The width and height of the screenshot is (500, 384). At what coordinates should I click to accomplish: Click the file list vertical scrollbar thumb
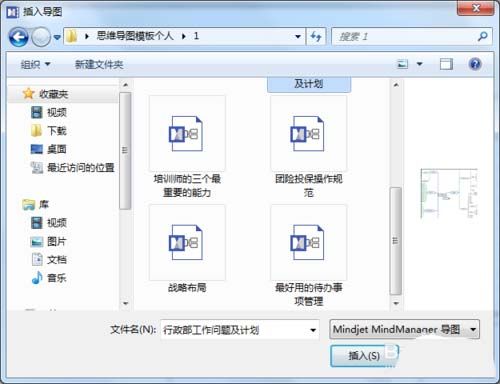396,241
